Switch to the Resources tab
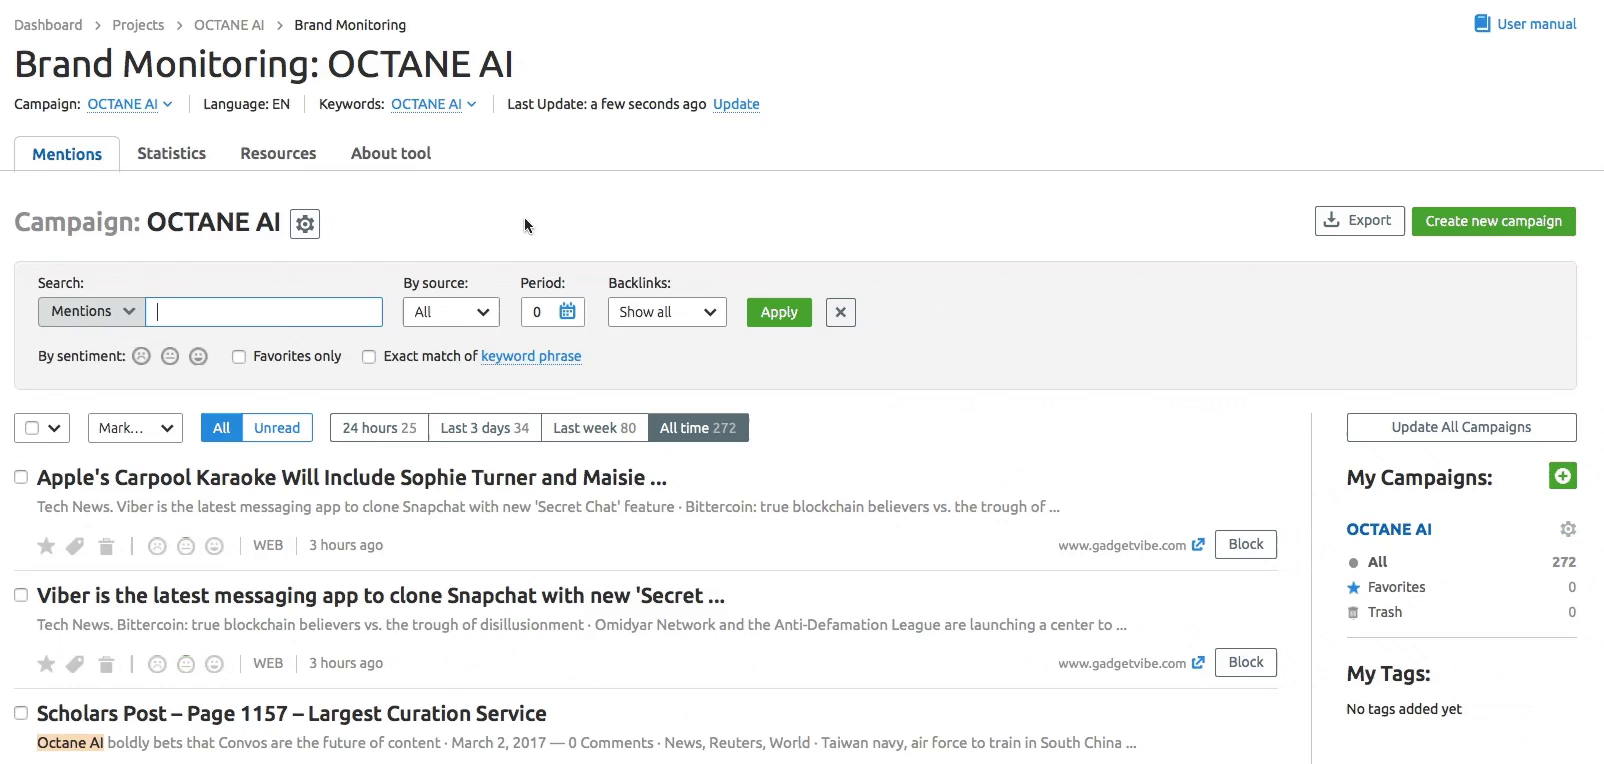The height and width of the screenshot is (764, 1604). click(278, 153)
